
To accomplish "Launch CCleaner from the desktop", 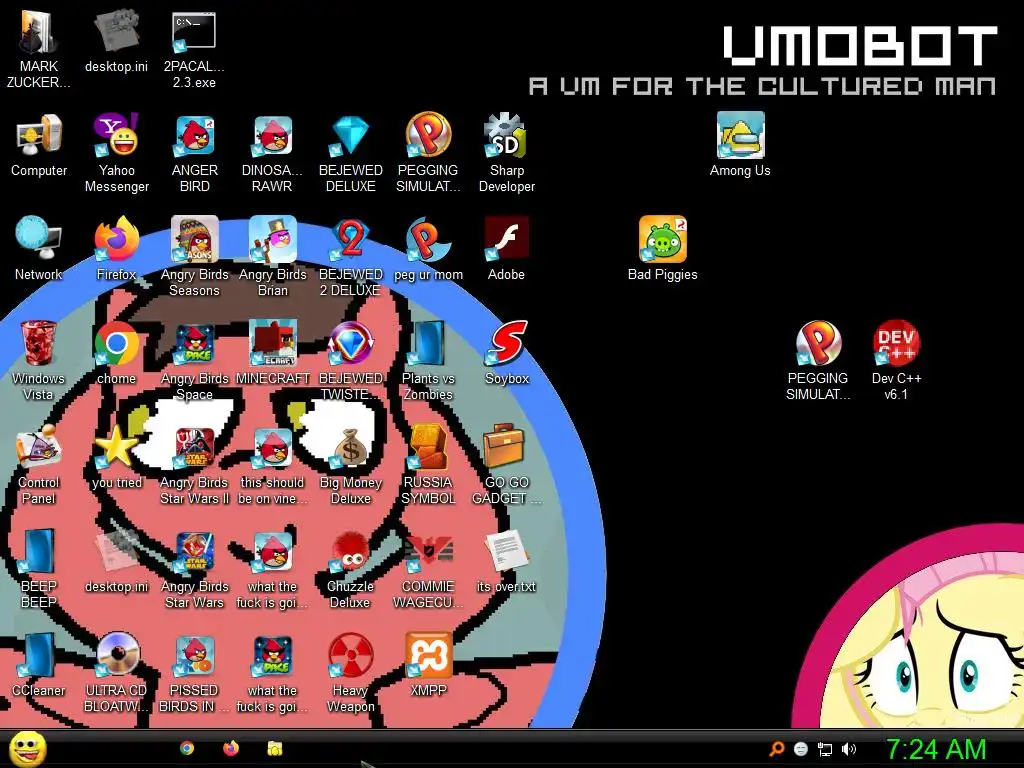I will pyautogui.click(x=39, y=655).
